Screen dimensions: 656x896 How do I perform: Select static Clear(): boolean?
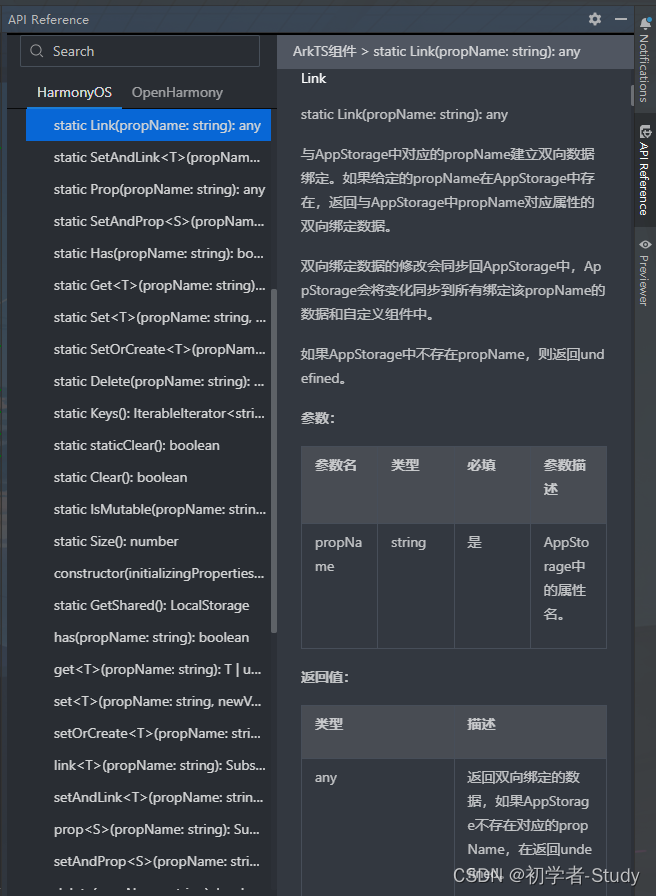(x=149, y=477)
